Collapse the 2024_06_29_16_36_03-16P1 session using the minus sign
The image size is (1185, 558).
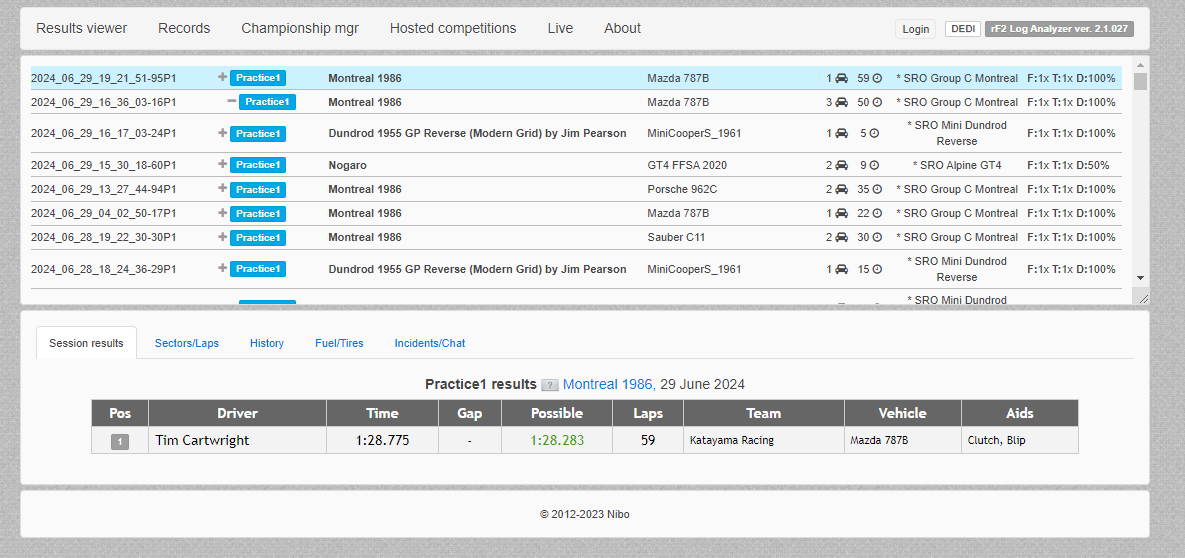[232, 101]
